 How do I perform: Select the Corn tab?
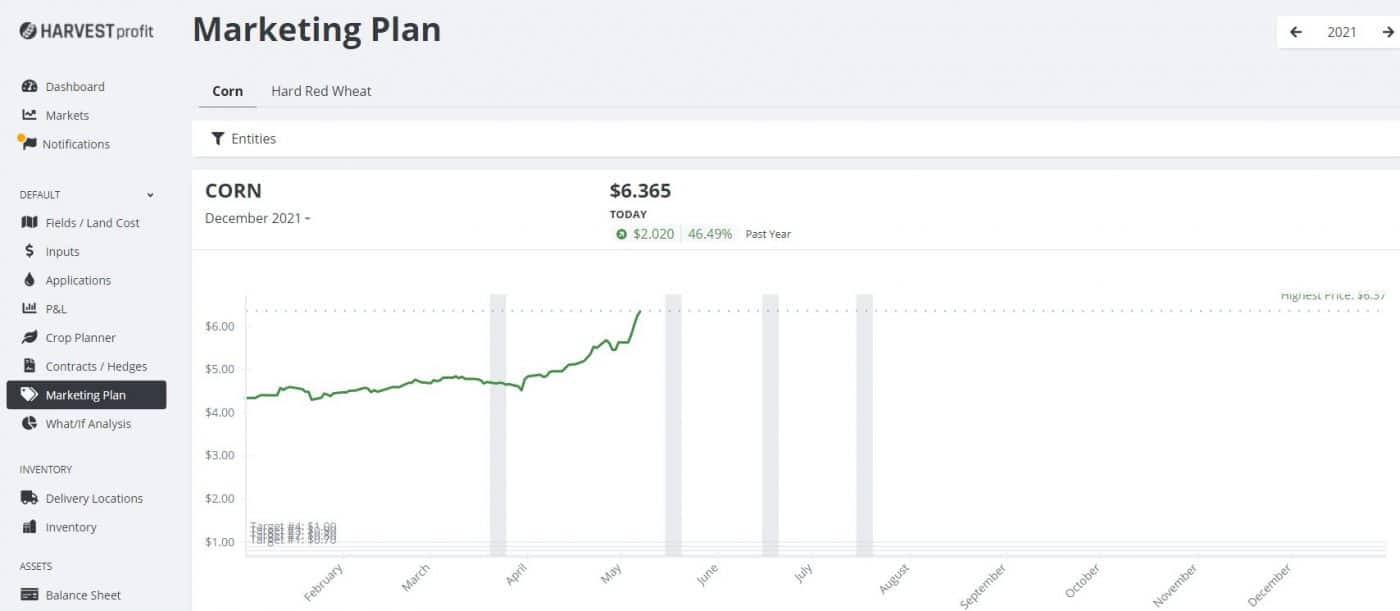(227, 91)
